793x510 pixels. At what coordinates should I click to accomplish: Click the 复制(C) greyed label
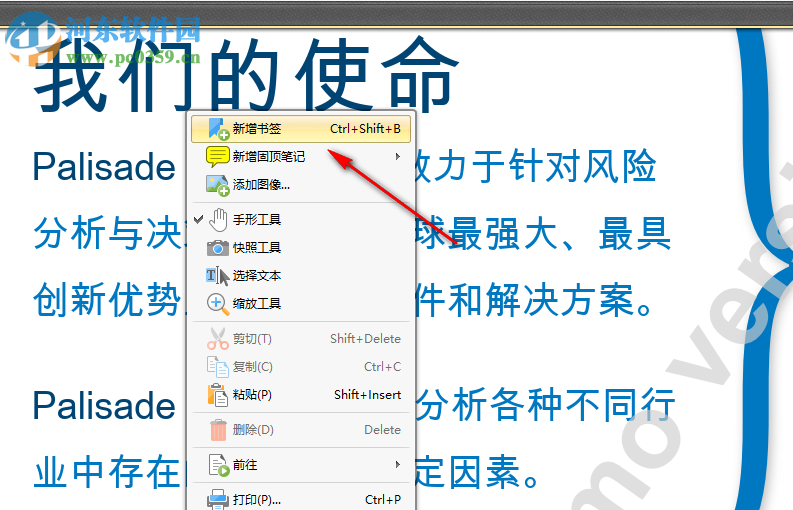coord(252,367)
